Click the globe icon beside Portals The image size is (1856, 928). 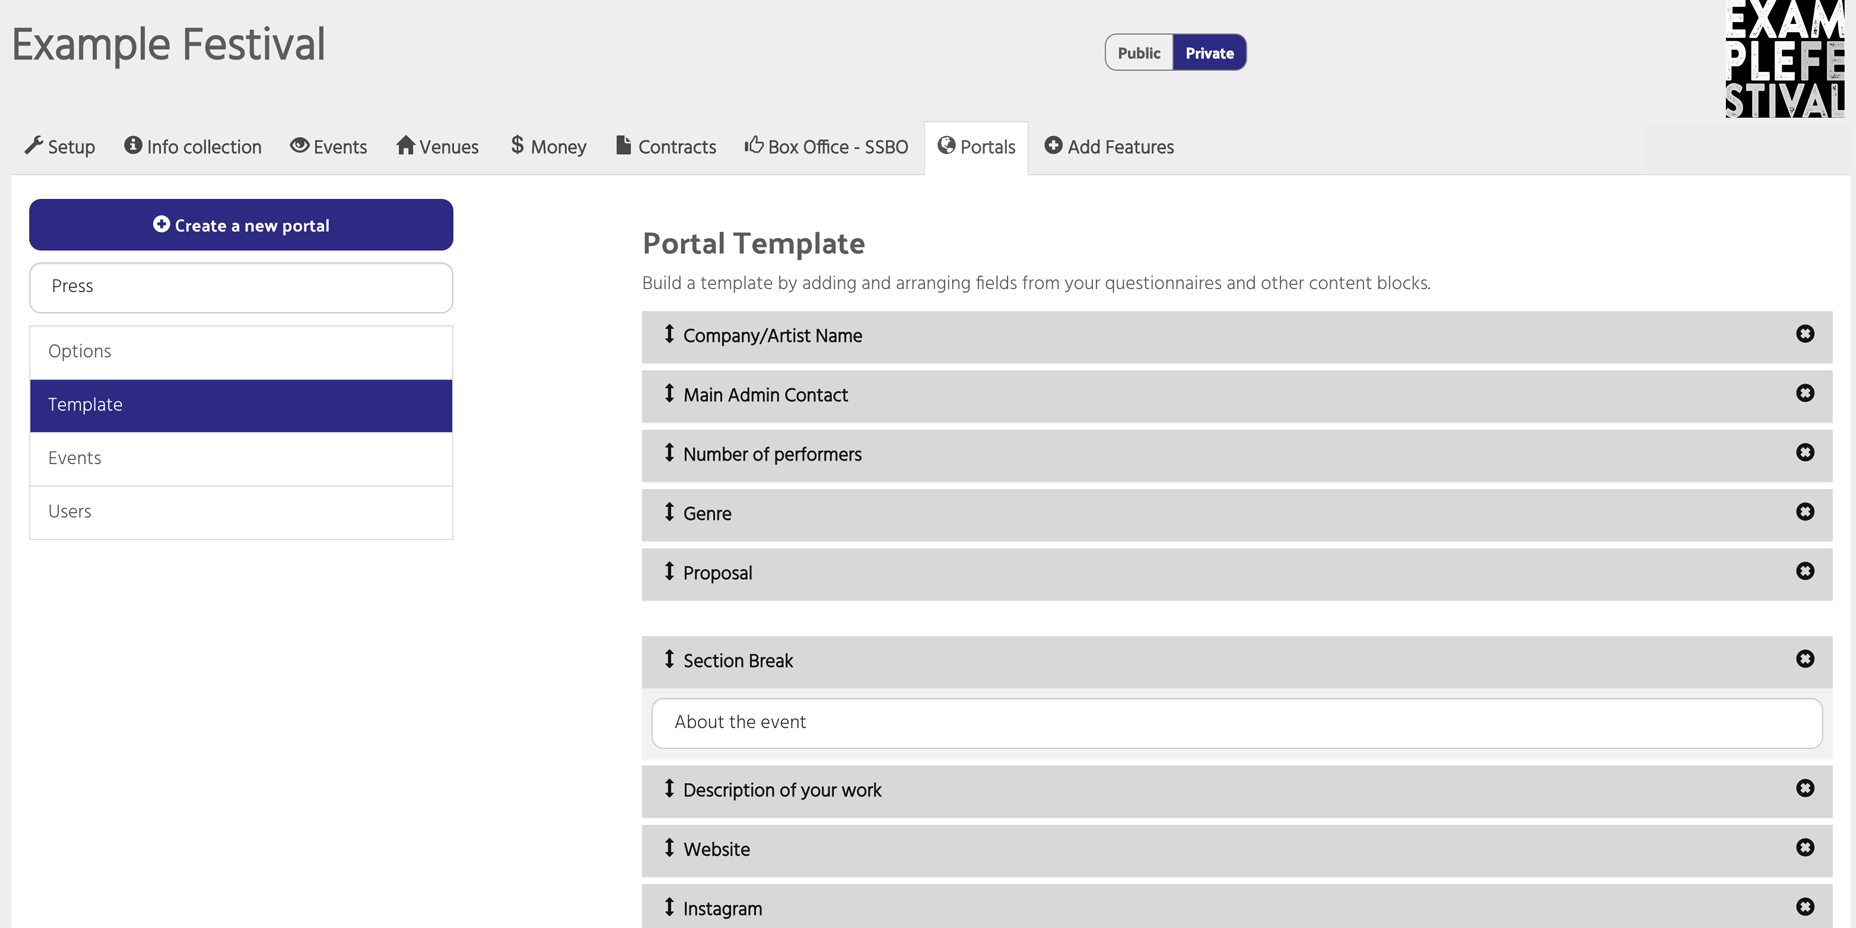[946, 145]
